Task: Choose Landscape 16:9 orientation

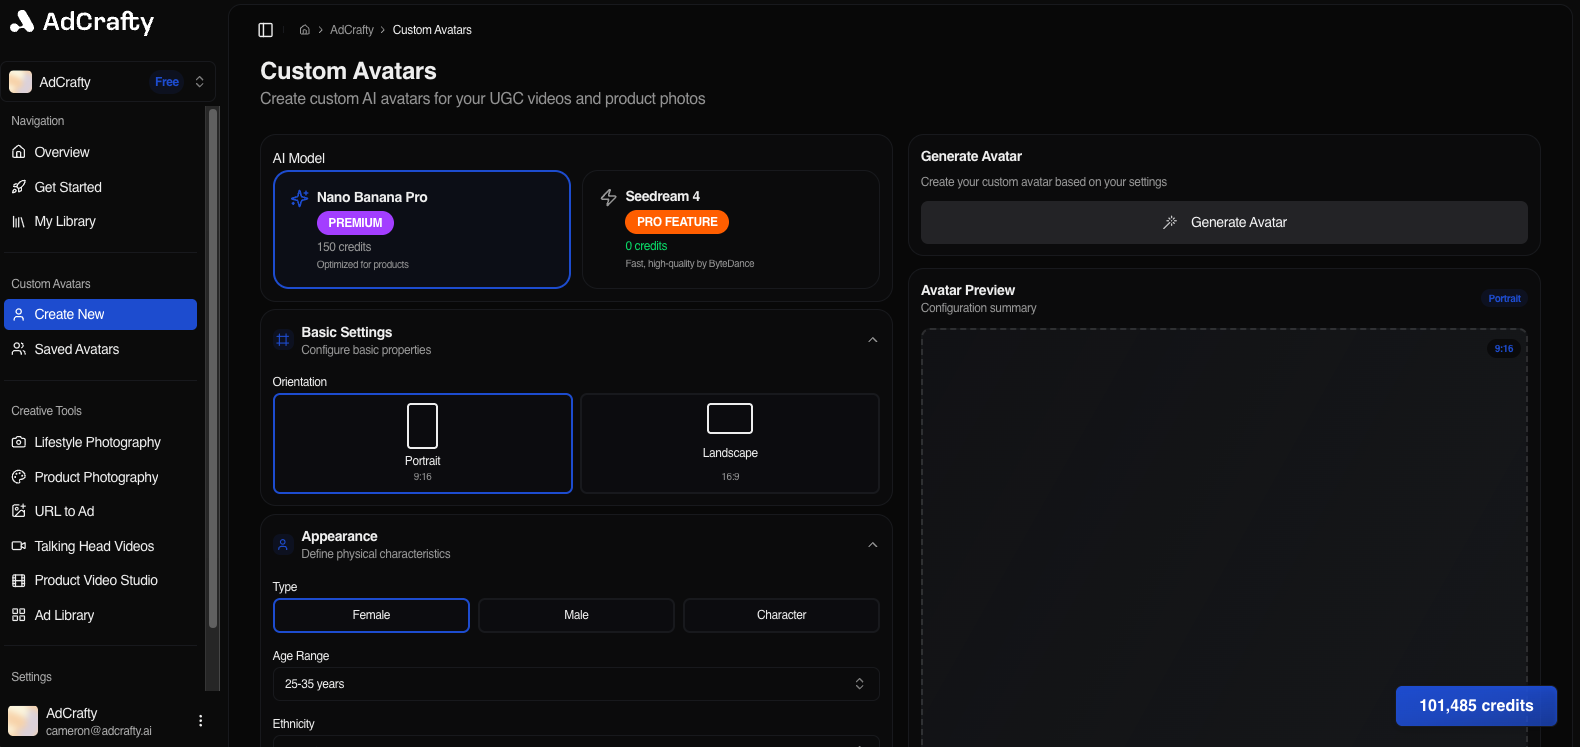Action: pos(730,443)
